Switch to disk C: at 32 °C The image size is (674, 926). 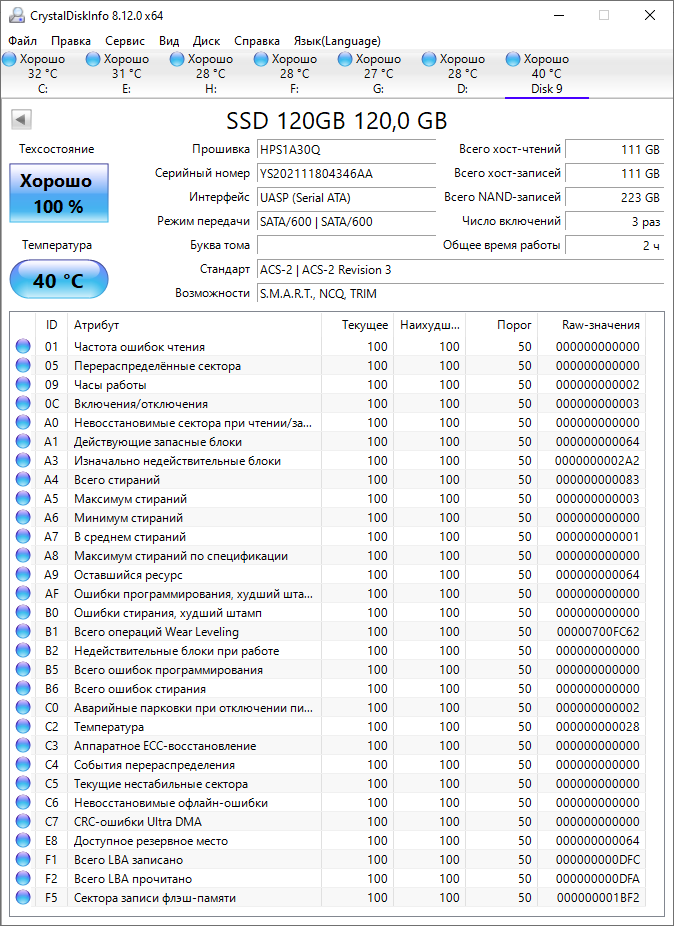43,74
